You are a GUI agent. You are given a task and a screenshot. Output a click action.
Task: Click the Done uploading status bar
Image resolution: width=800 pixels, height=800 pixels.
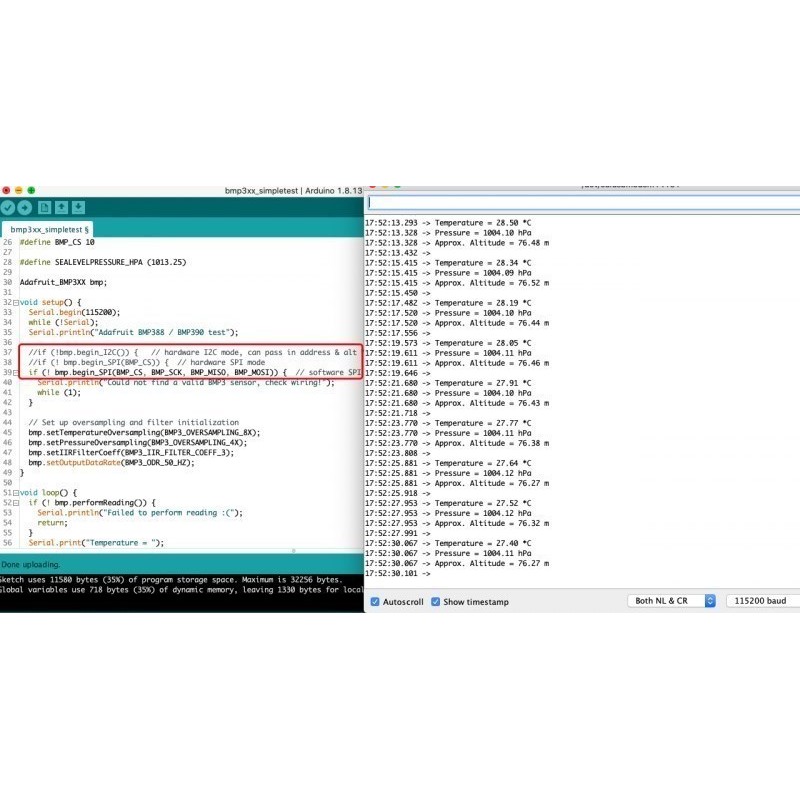180,565
